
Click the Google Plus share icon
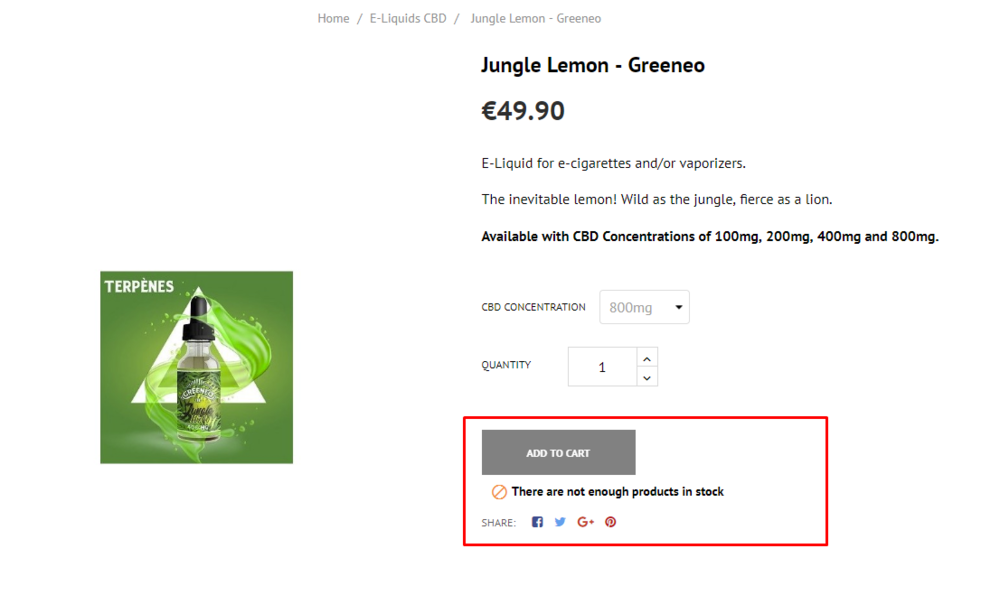[x=585, y=522]
